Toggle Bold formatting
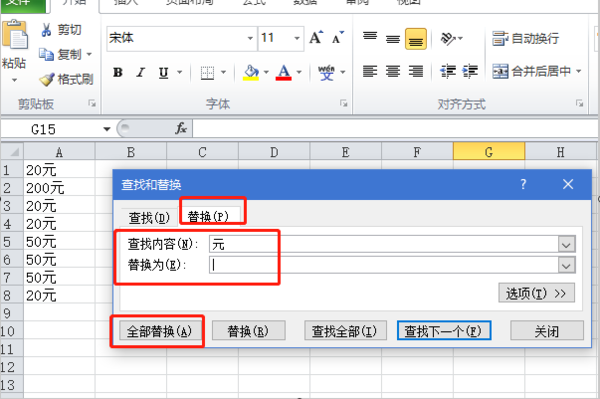 point(118,72)
